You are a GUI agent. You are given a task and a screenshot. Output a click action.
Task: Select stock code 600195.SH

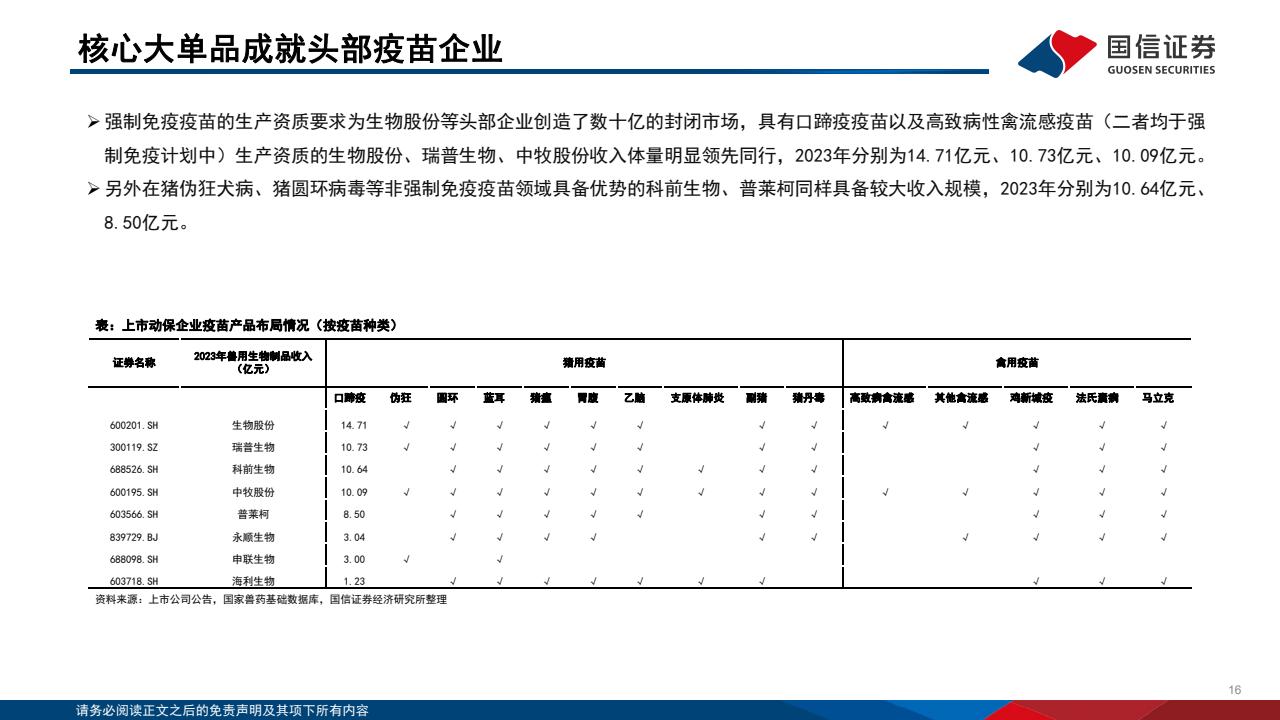coord(134,492)
